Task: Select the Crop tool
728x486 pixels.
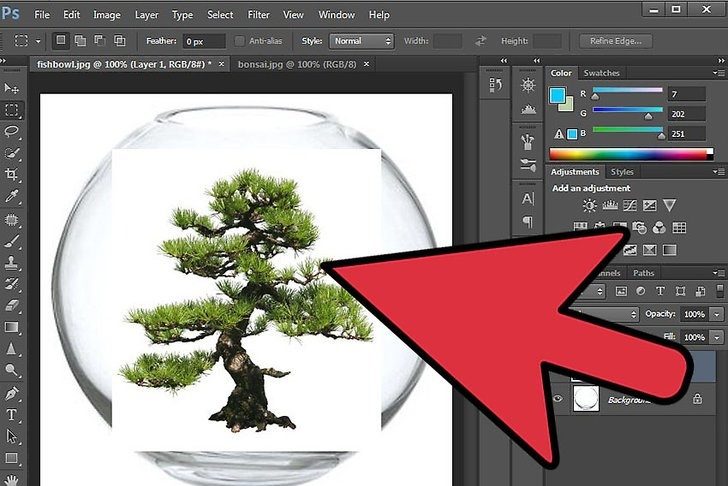Action: [x=12, y=175]
